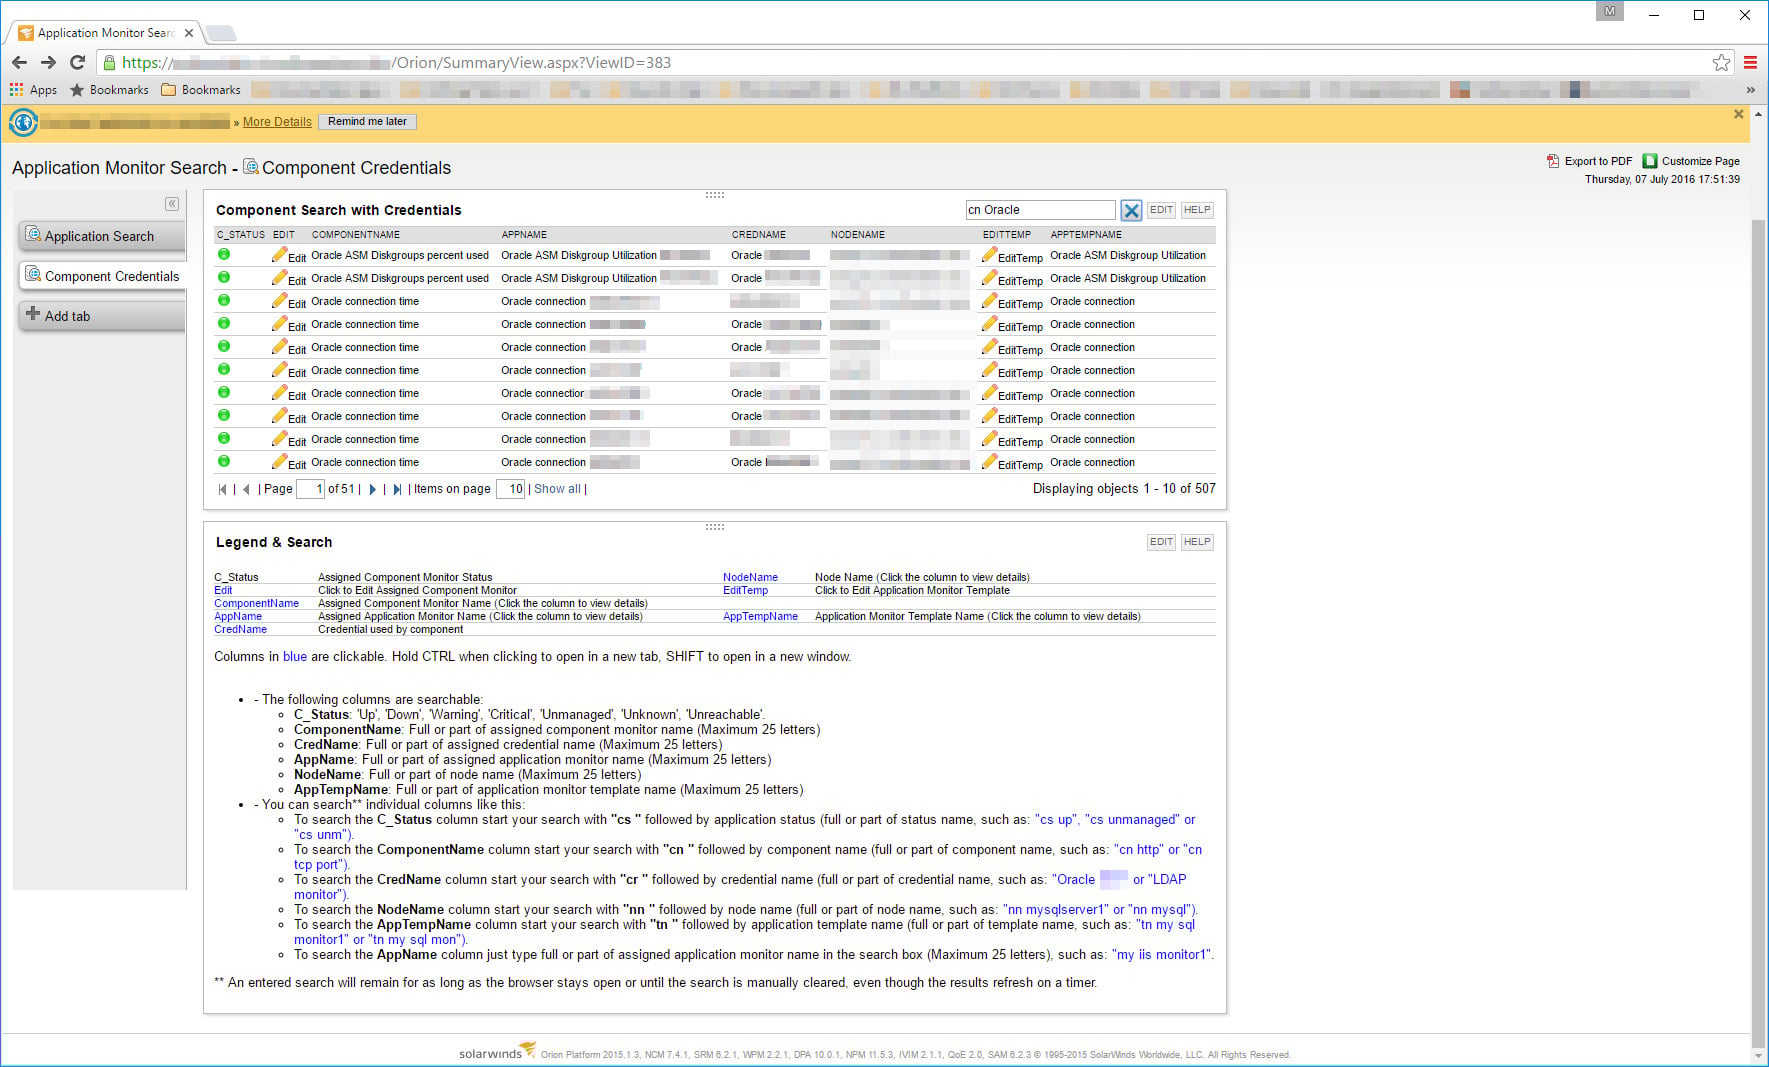Click HELP in the Component Search panel
Screen dimensions: 1769x1067
coord(1196,210)
